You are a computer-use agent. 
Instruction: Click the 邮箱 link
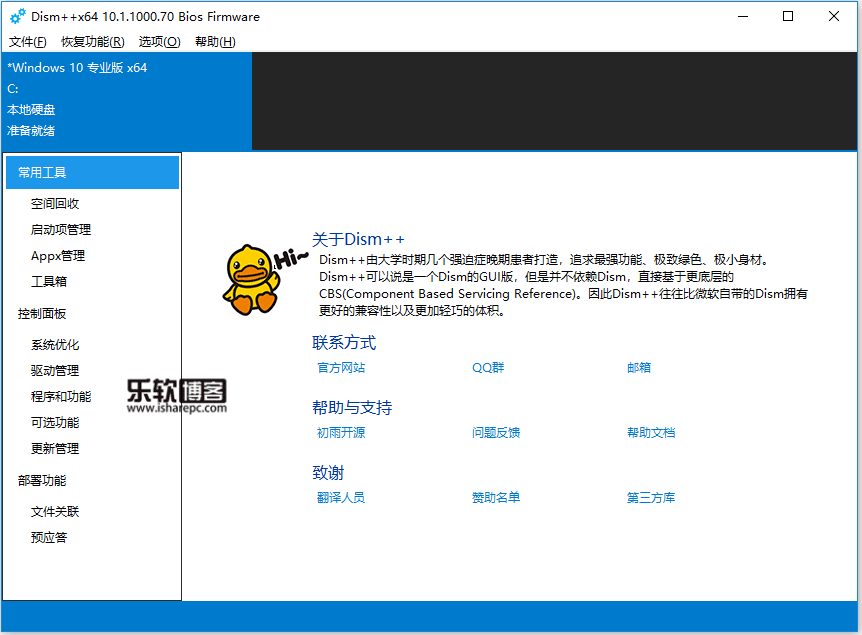(x=639, y=368)
